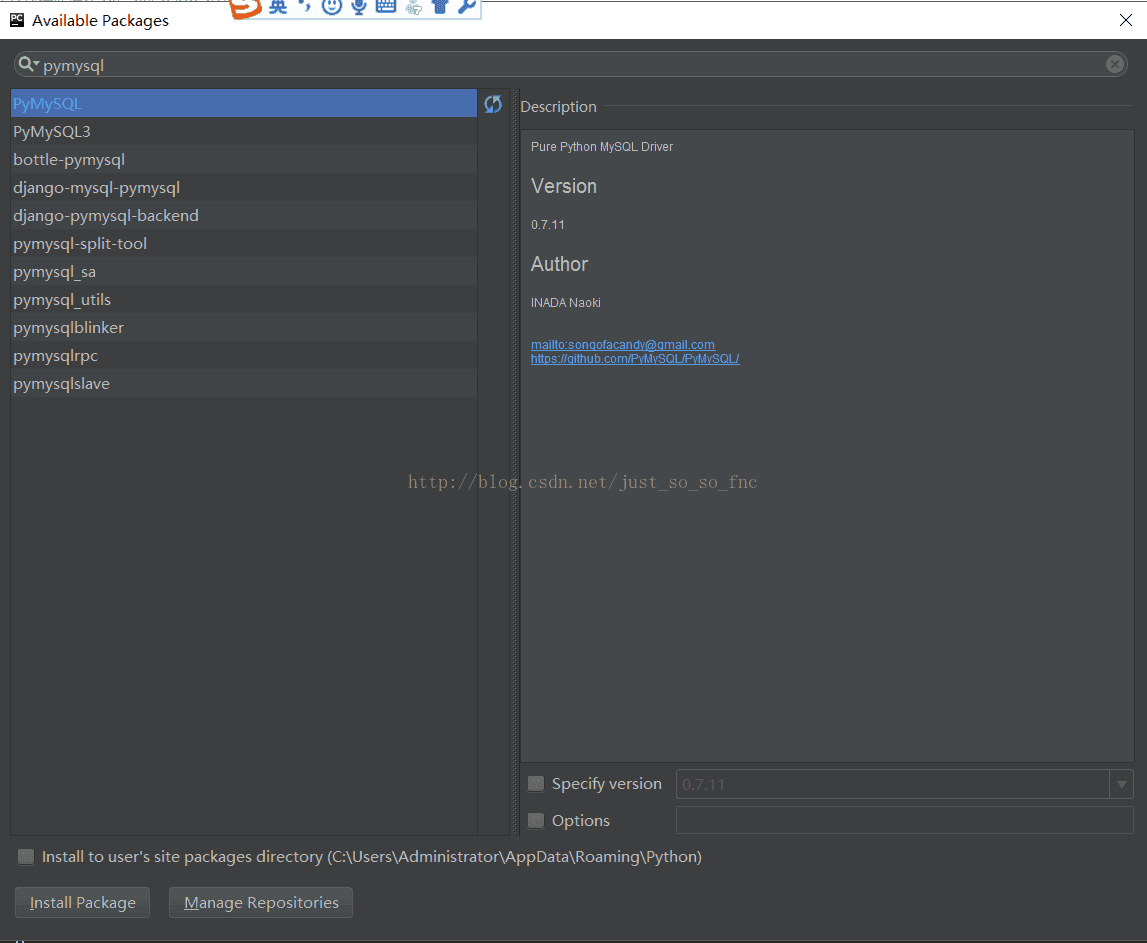
Task: Open the soft keyboard icon on IME bar
Action: (x=385, y=7)
